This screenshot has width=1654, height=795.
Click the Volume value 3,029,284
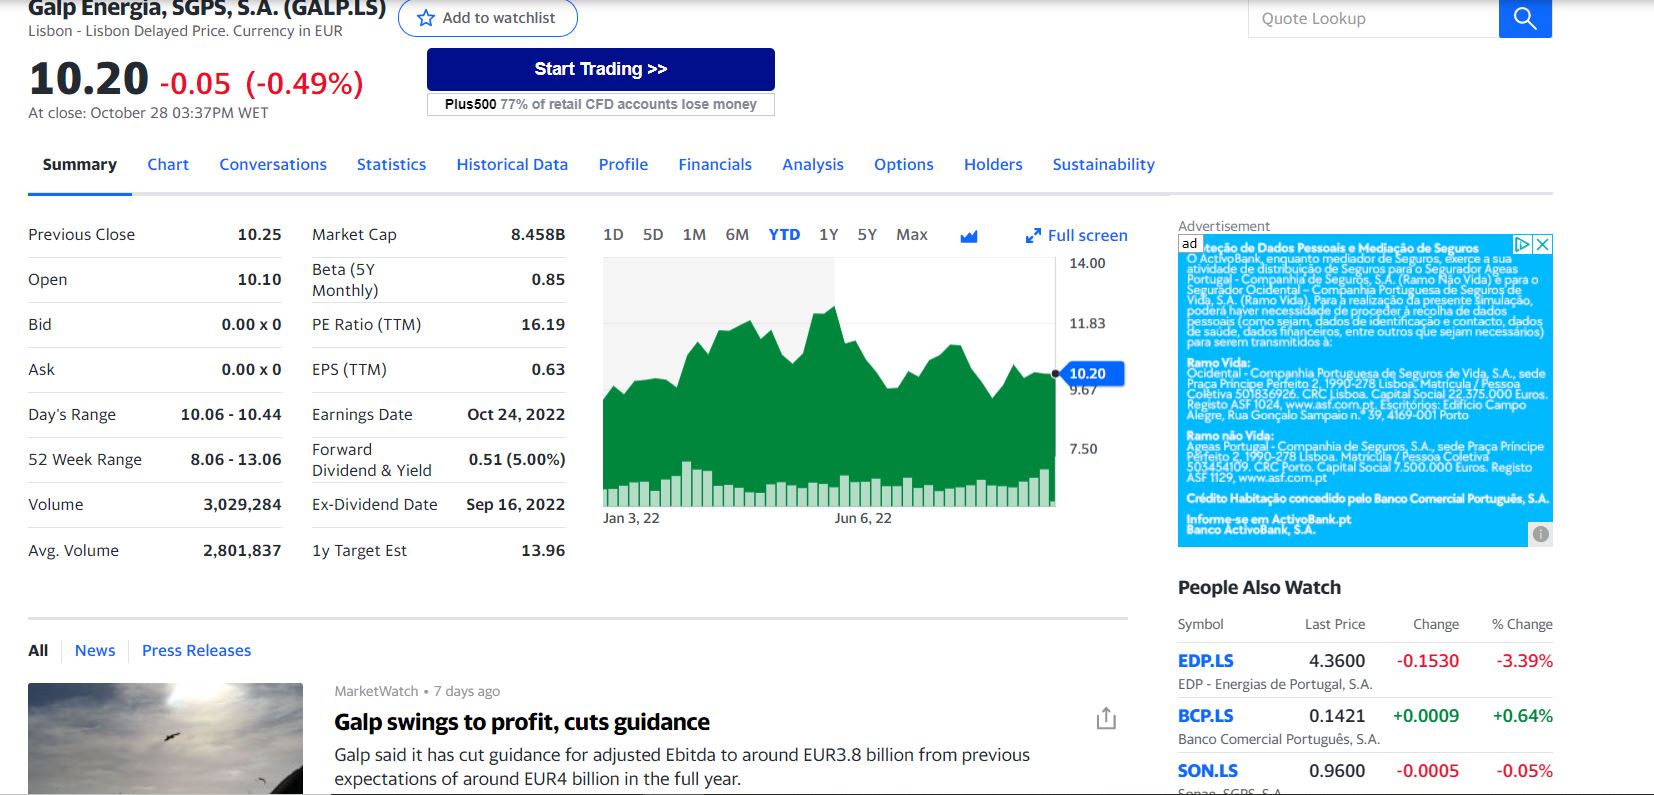coord(242,505)
